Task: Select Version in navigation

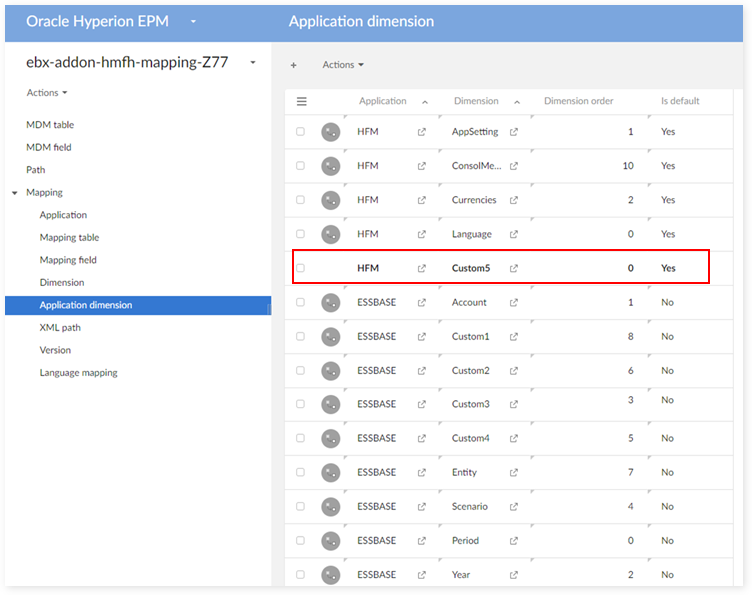Action: point(55,350)
